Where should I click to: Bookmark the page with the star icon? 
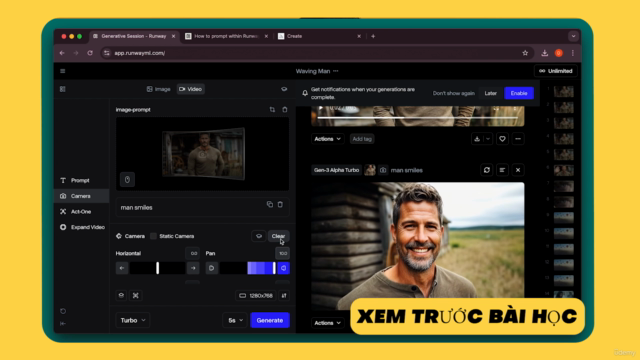pyautogui.click(x=525, y=53)
